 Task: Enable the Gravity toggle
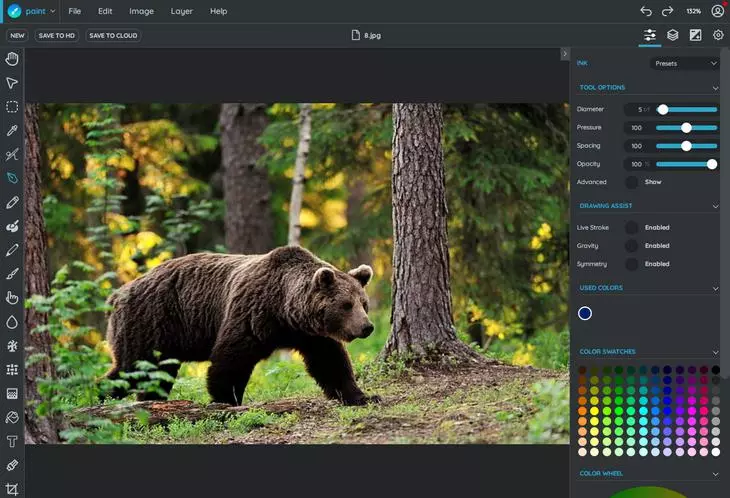point(632,246)
